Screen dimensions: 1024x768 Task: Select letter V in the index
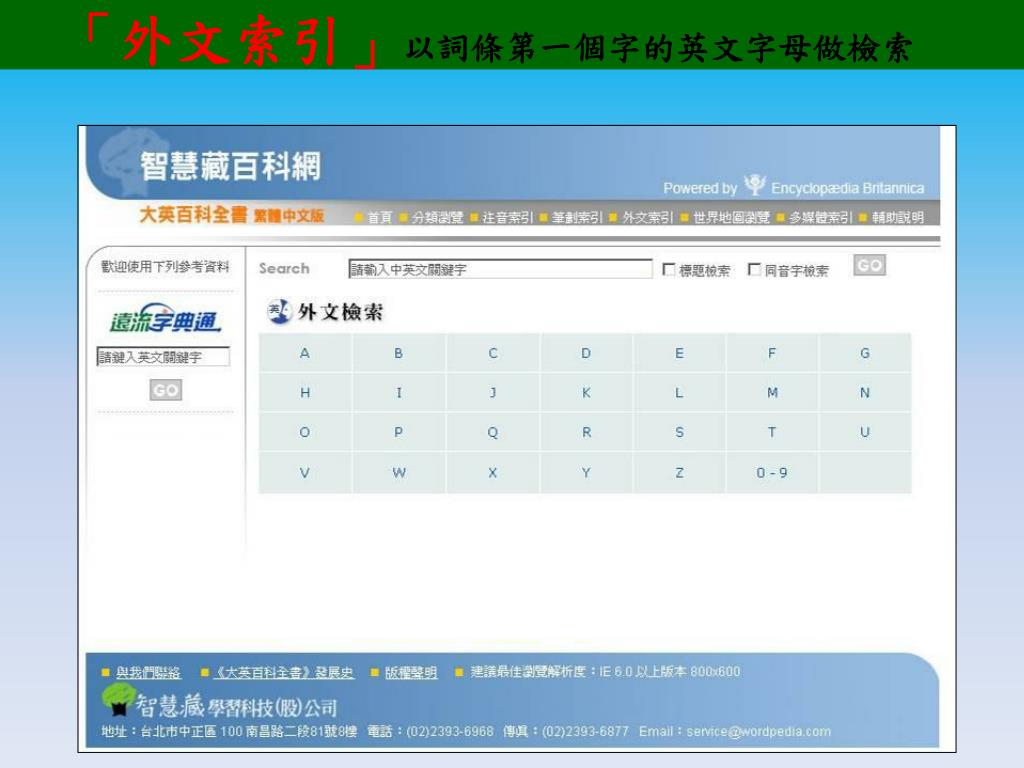pos(304,473)
